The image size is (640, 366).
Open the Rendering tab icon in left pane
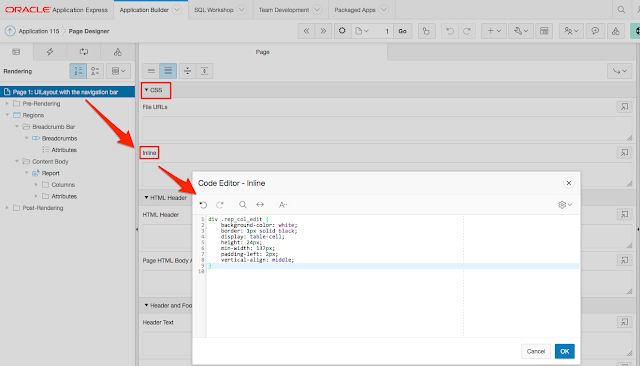click(x=16, y=52)
